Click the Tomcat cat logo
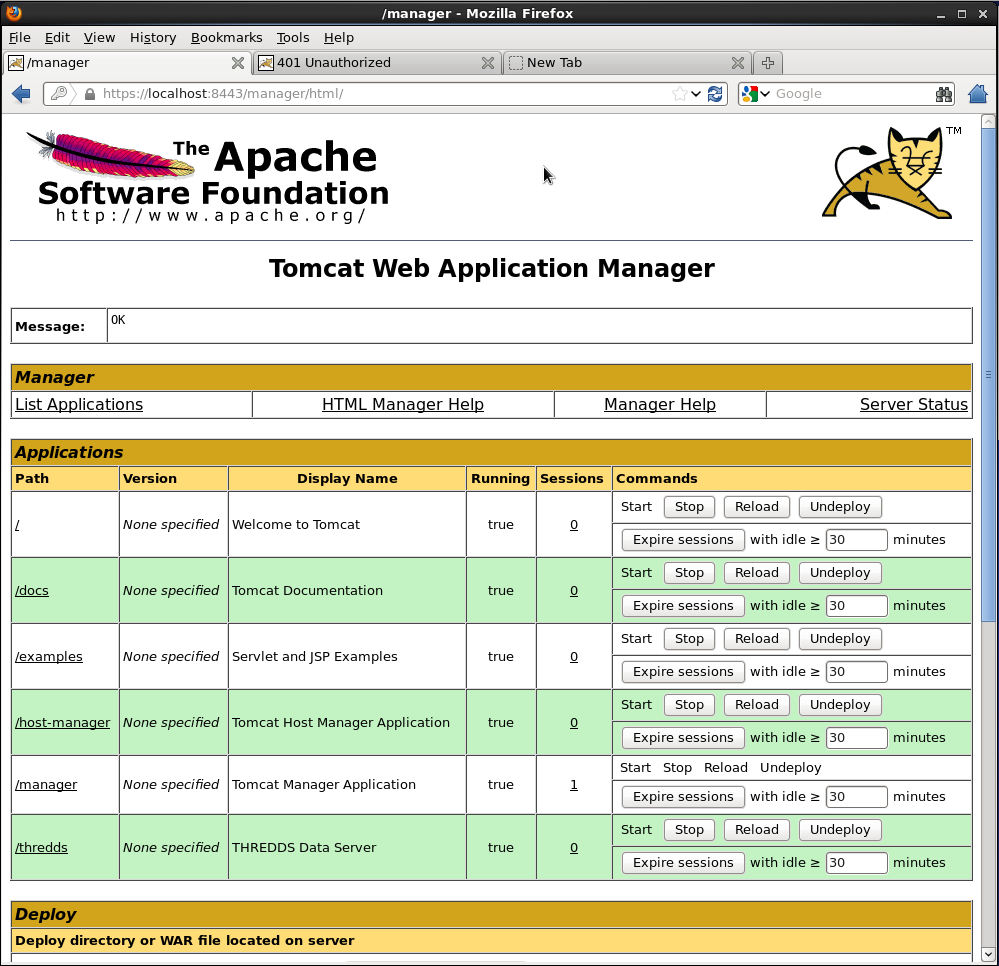This screenshot has height=966, width=999. tap(891, 173)
